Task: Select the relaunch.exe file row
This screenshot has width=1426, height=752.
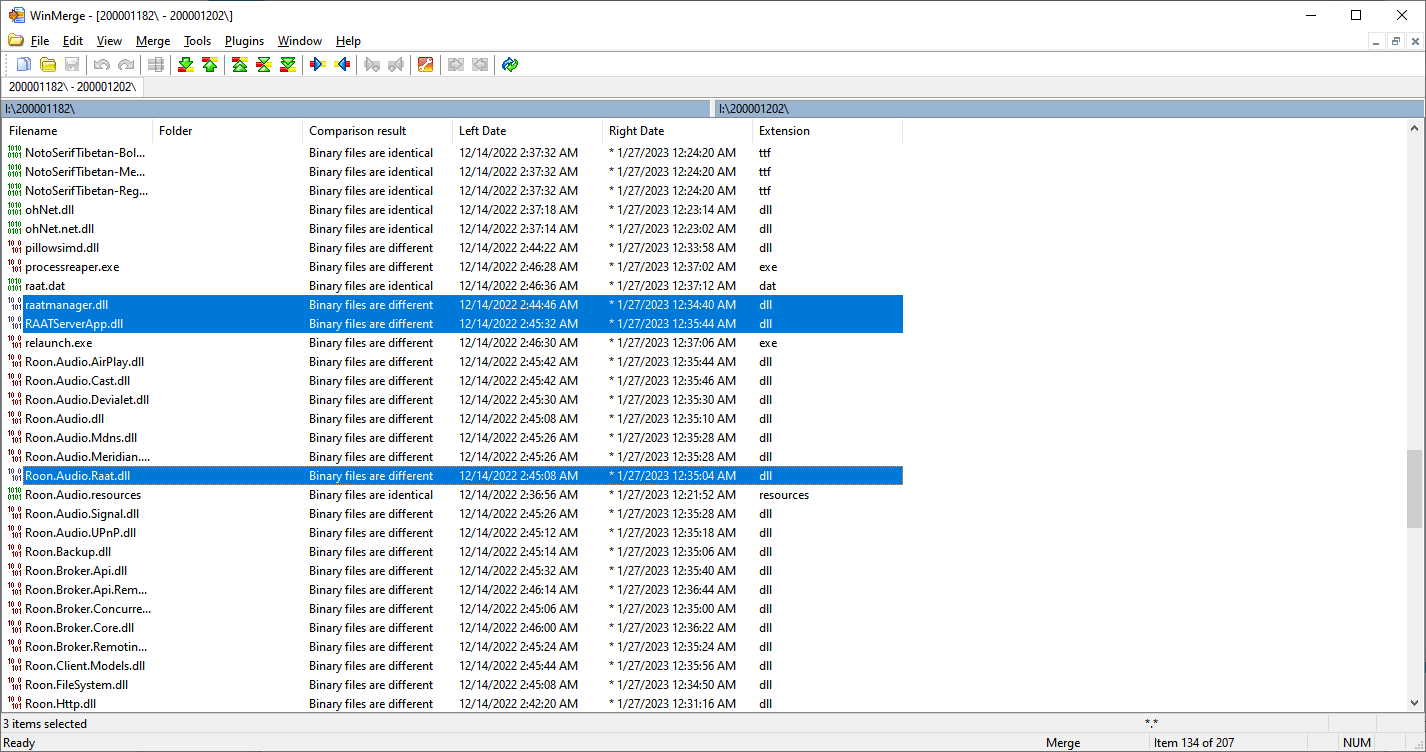Action: coord(58,343)
